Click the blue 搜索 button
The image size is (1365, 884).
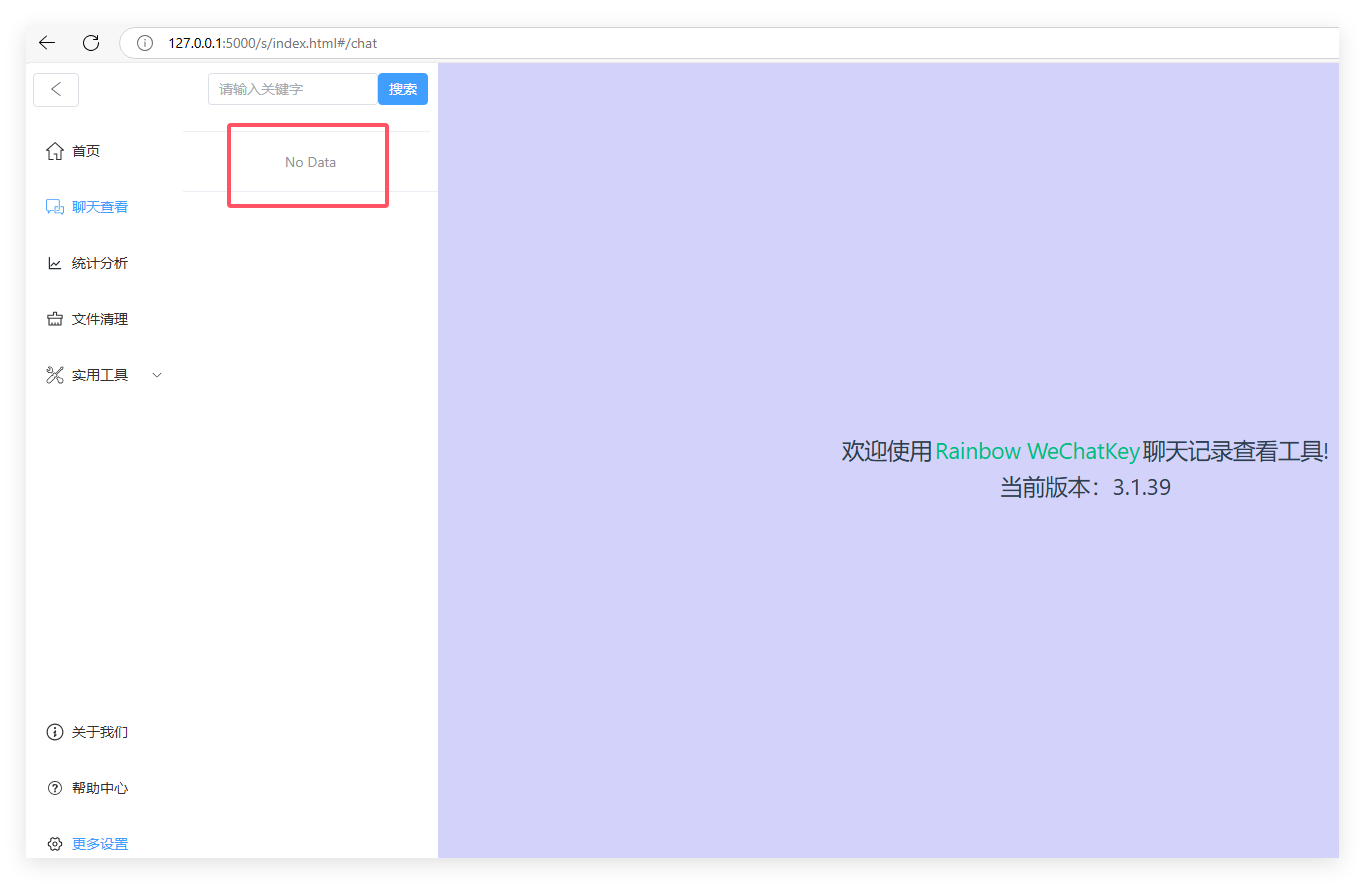[x=403, y=89]
